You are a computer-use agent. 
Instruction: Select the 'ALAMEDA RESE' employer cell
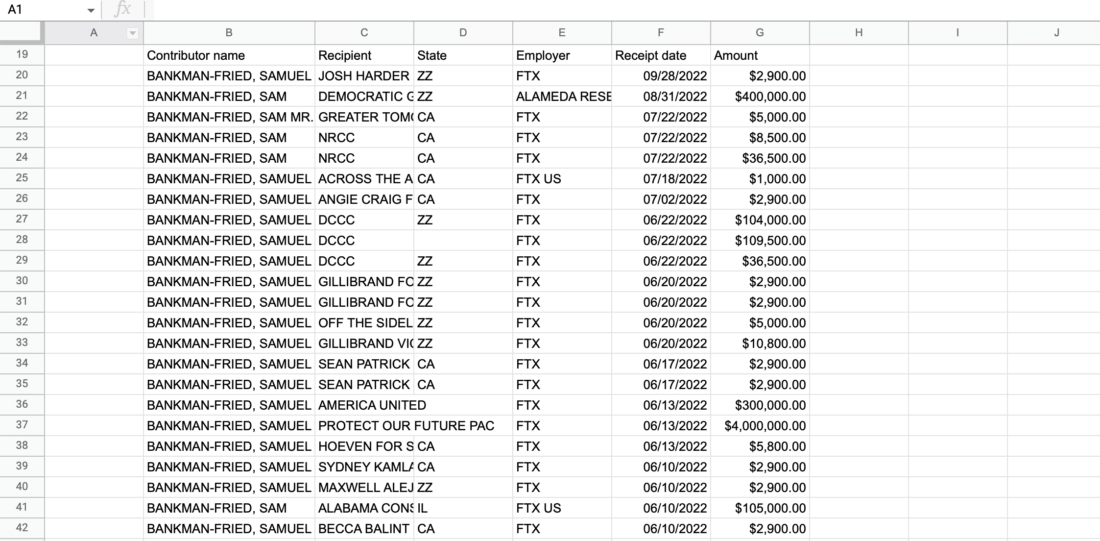(x=562, y=96)
